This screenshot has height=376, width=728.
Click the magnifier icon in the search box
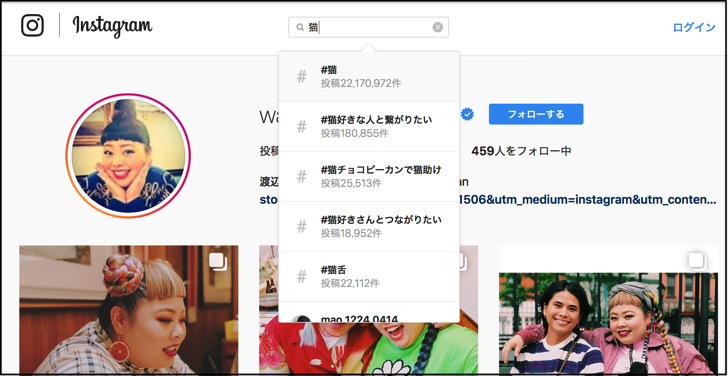click(300, 27)
